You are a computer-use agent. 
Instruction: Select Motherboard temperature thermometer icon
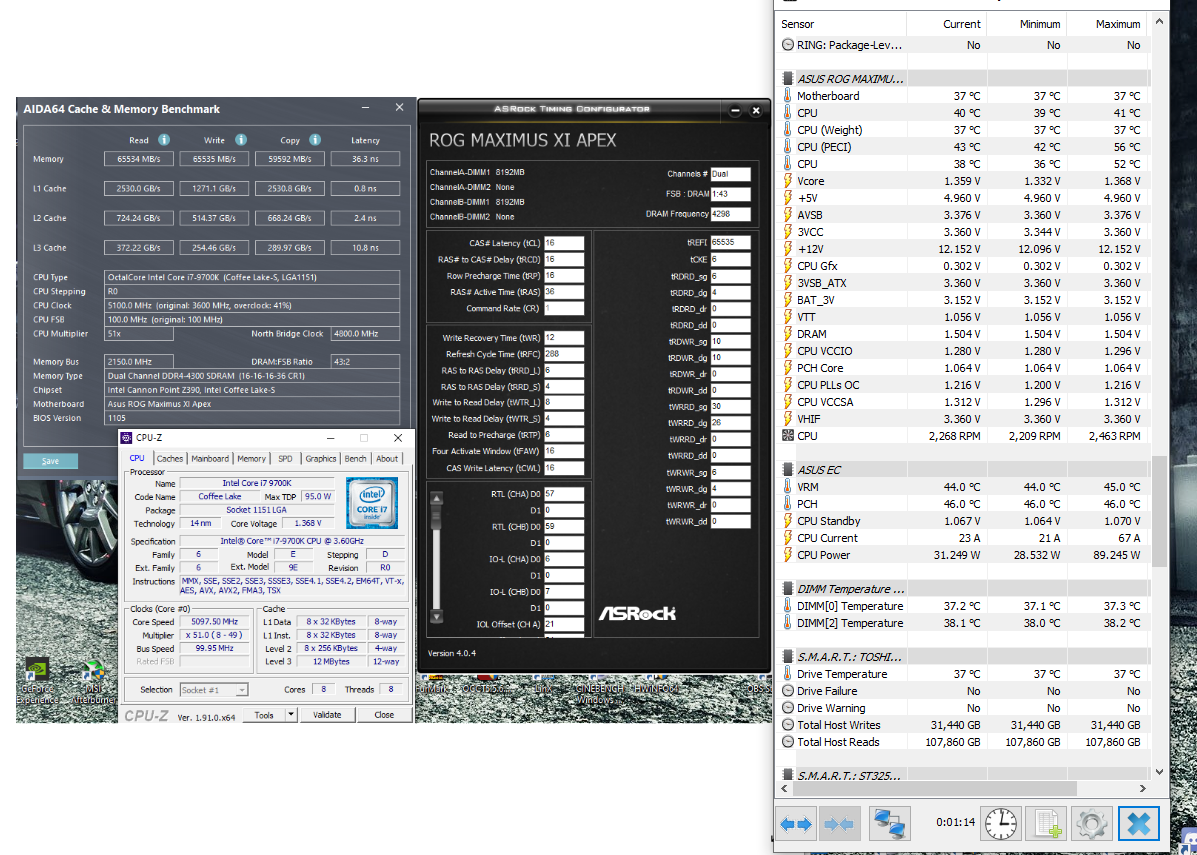pos(788,96)
